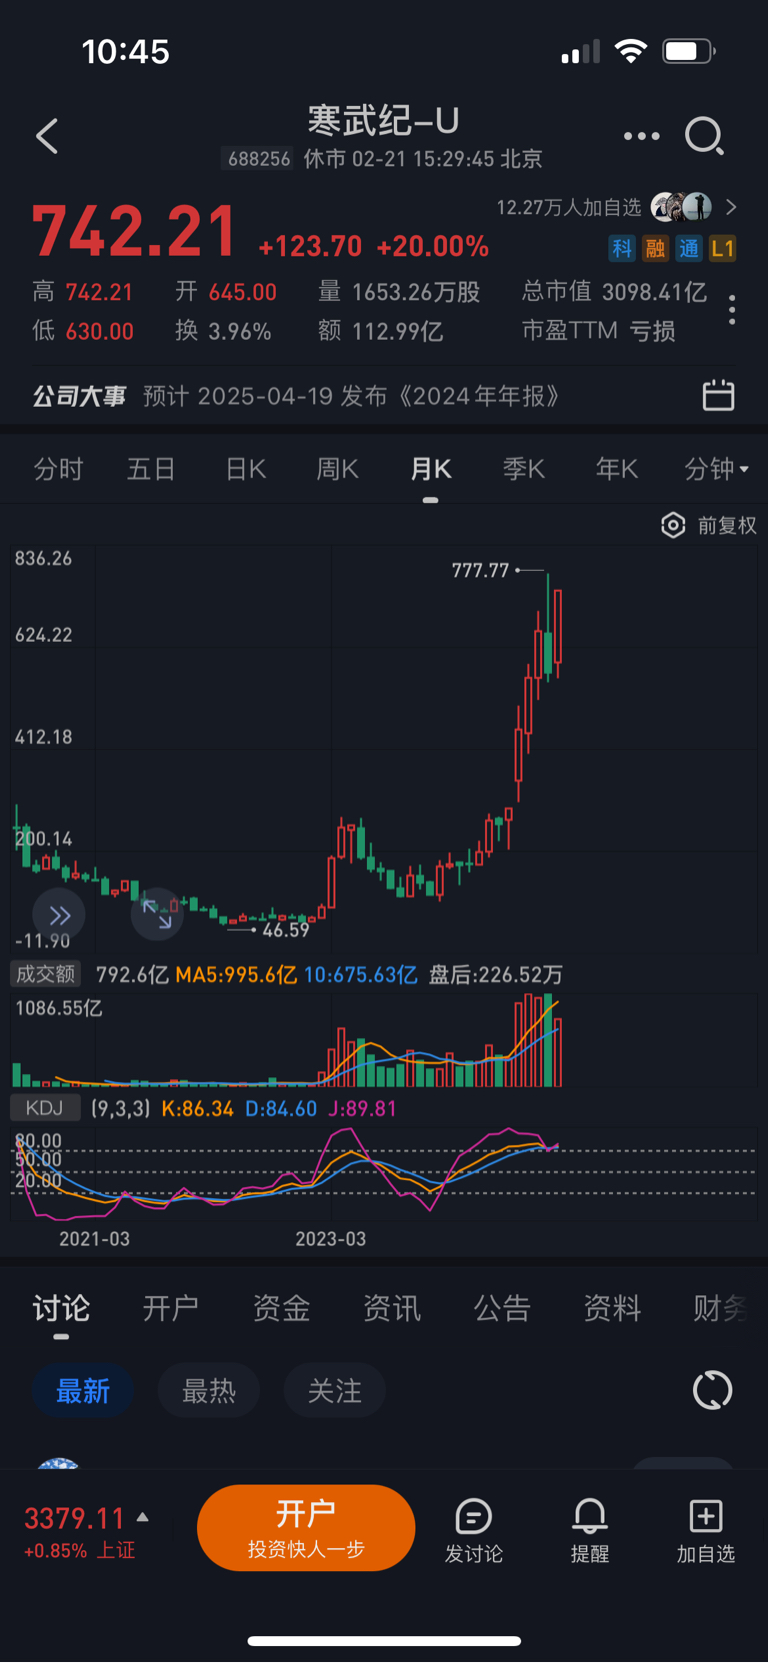
Task: Tap the orange 开户 button
Action: point(306,1528)
